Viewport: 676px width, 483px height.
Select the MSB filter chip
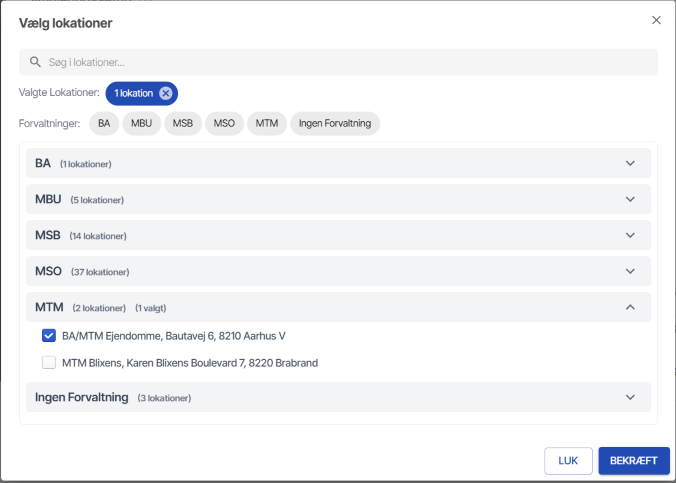pyautogui.click(x=182, y=123)
